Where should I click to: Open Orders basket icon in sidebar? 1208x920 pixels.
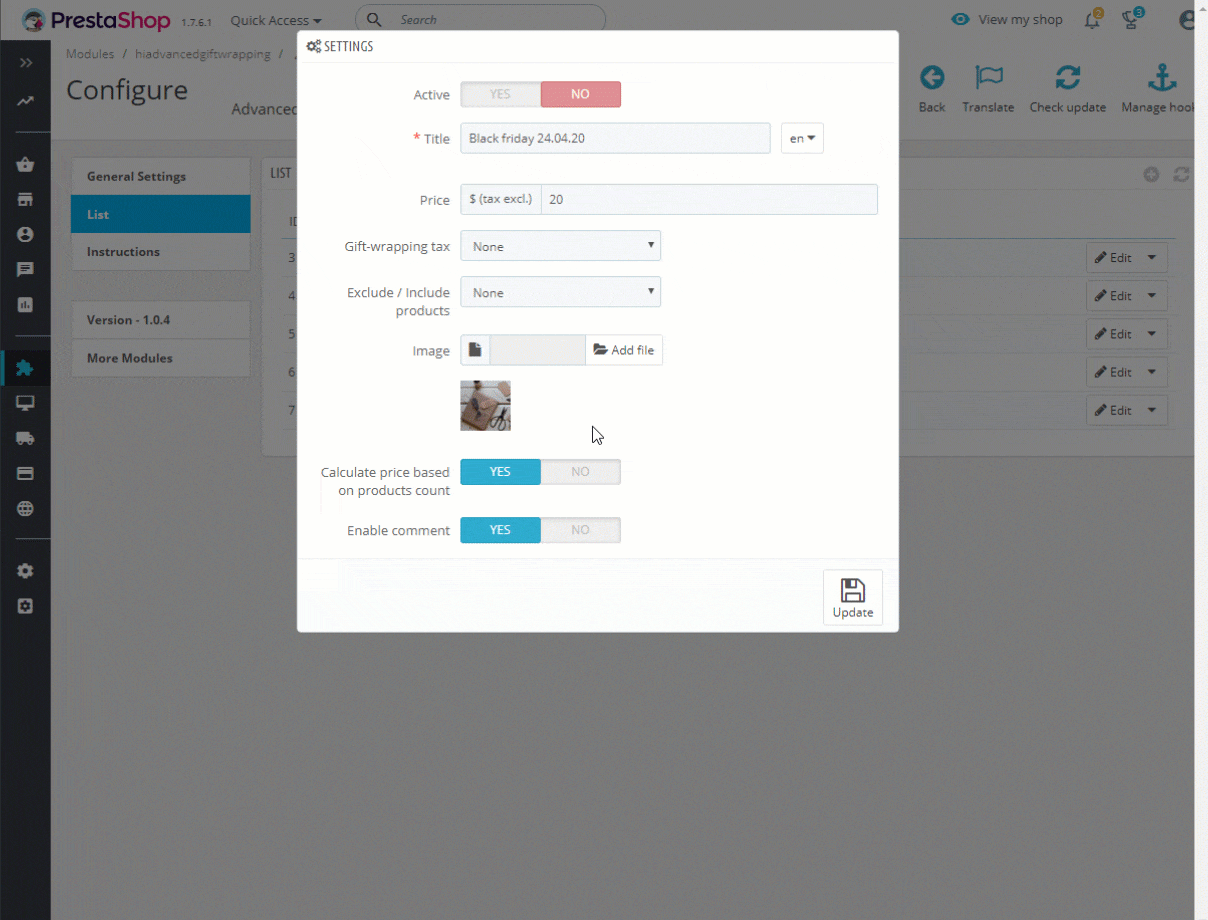[x=25, y=165]
